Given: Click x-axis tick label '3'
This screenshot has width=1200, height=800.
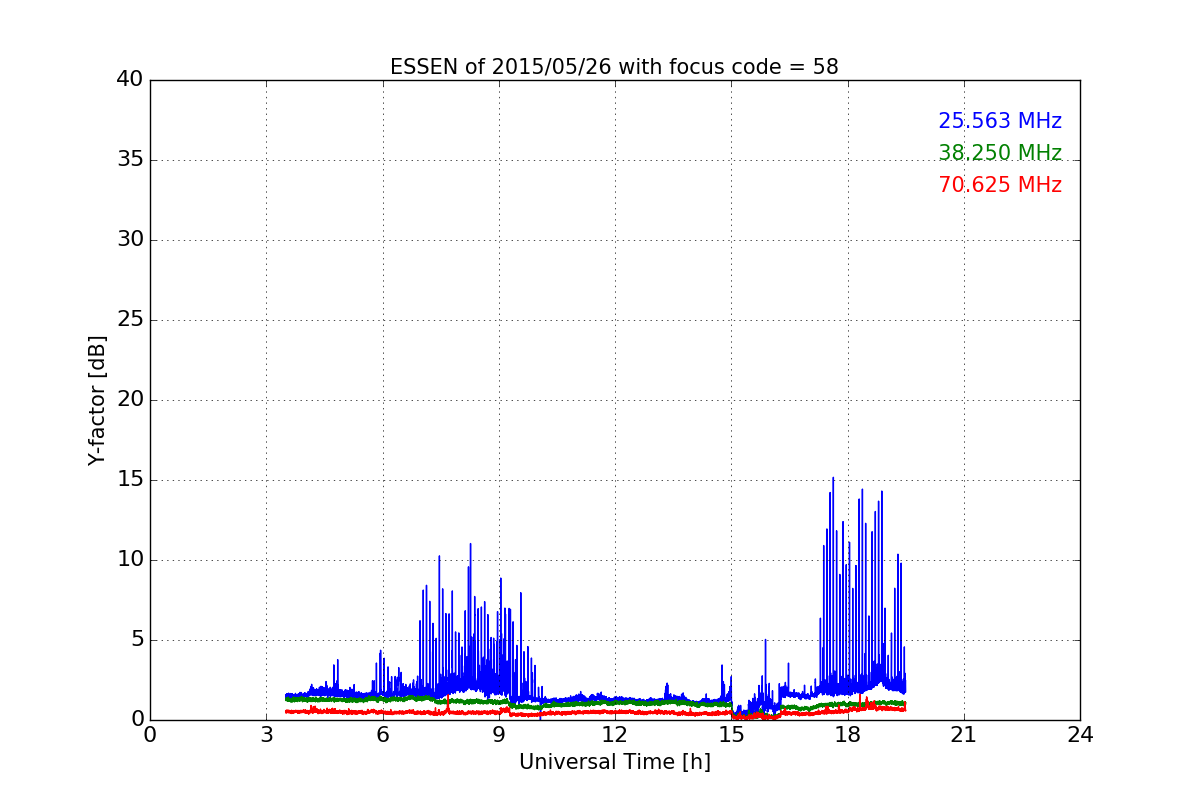Looking at the screenshot, I should click(266, 735).
